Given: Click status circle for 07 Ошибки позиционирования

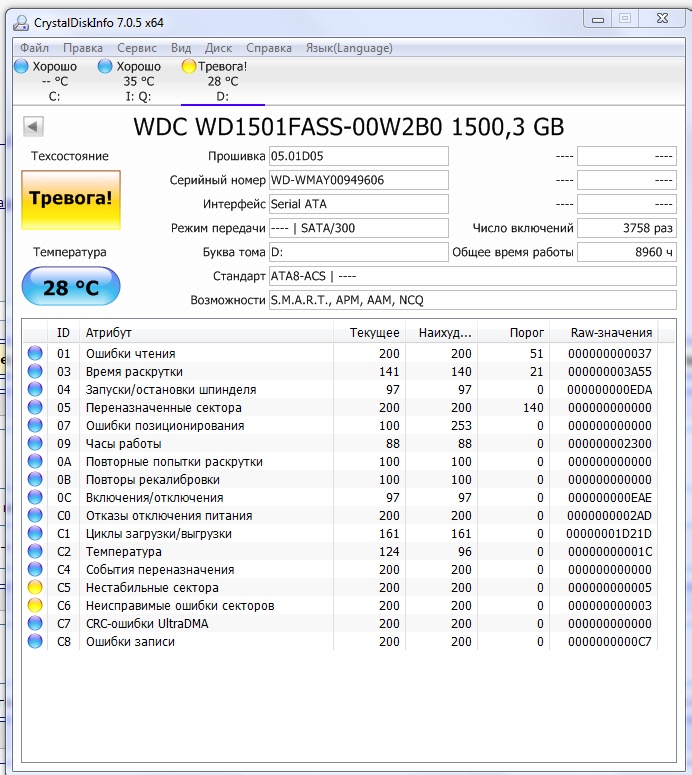Looking at the screenshot, I should (35, 425).
